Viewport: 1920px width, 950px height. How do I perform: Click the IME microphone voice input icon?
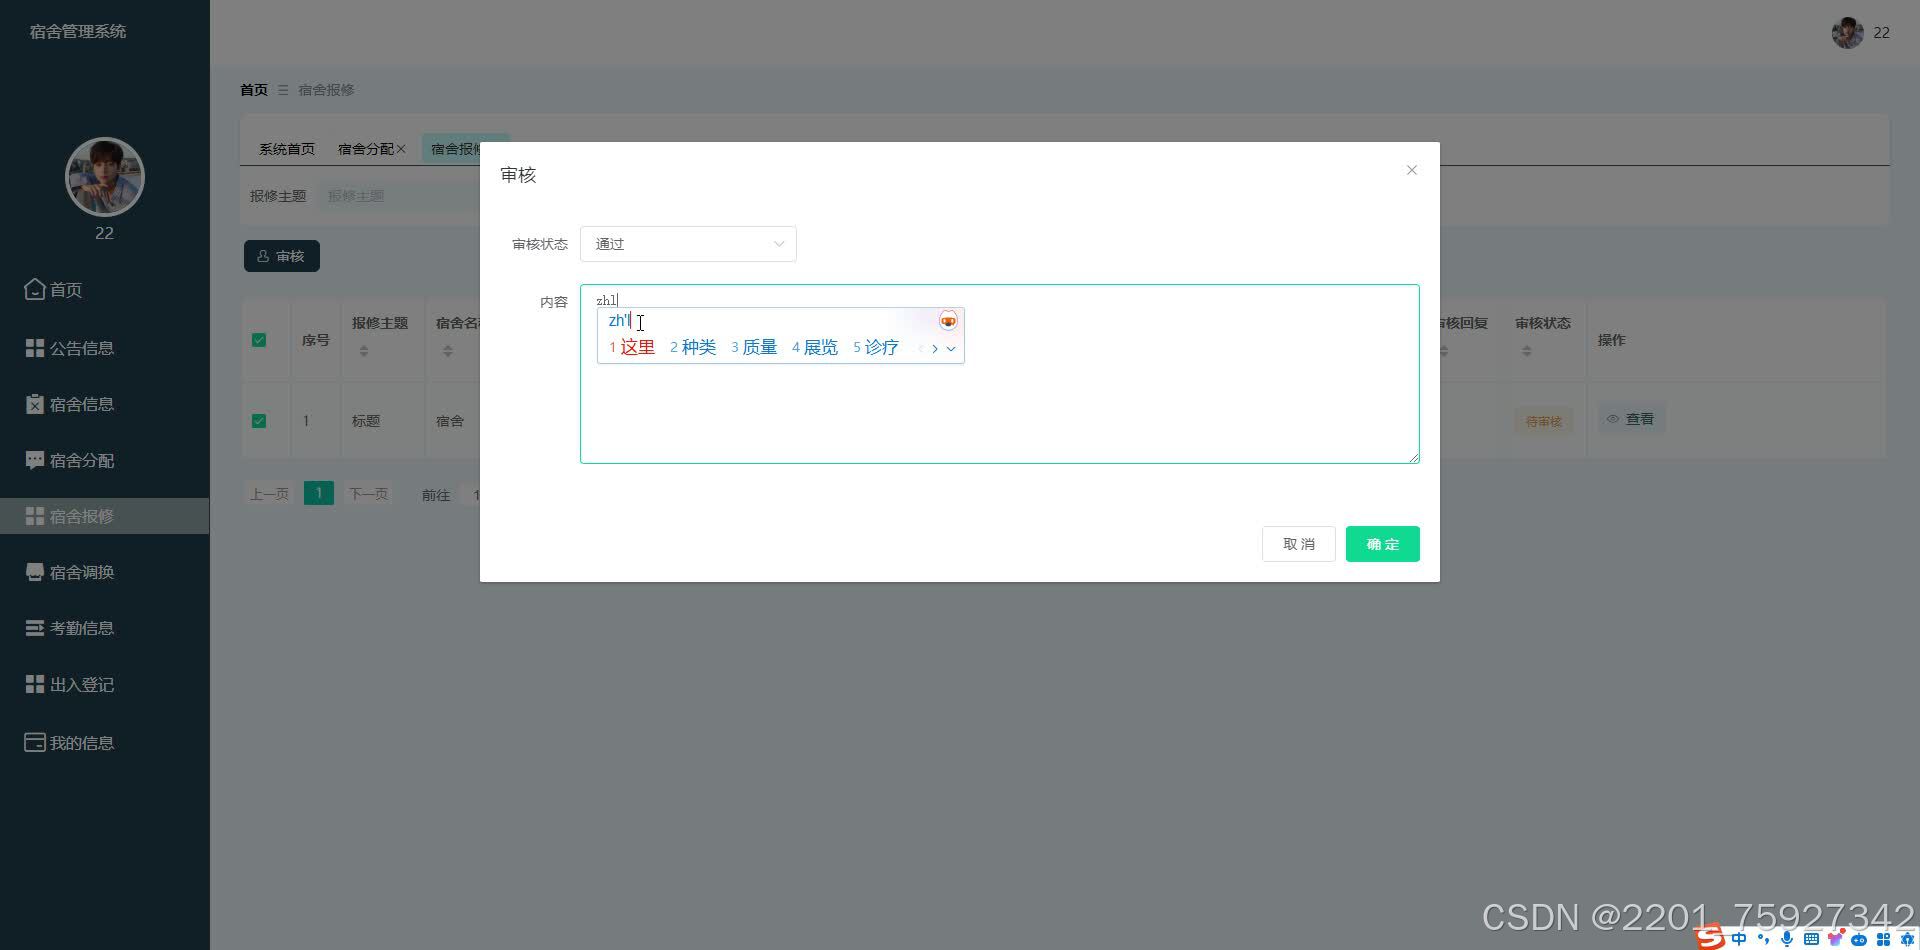tap(1787, 939)
